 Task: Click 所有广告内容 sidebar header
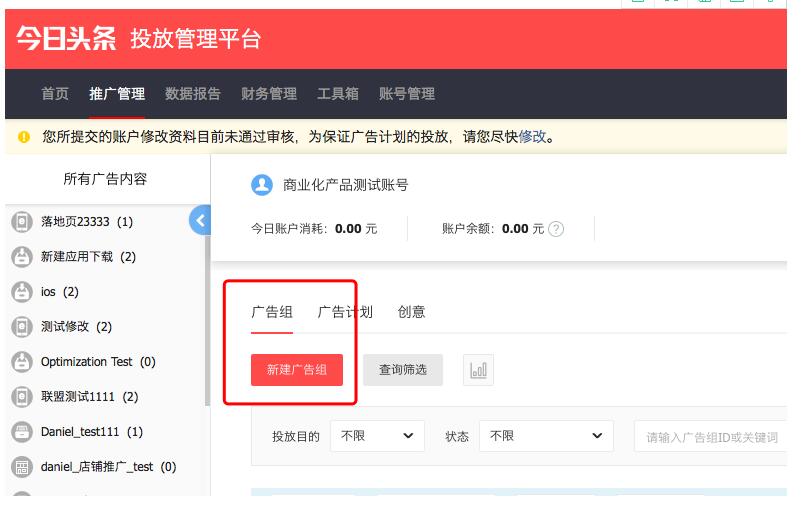[x=105, y=179]
